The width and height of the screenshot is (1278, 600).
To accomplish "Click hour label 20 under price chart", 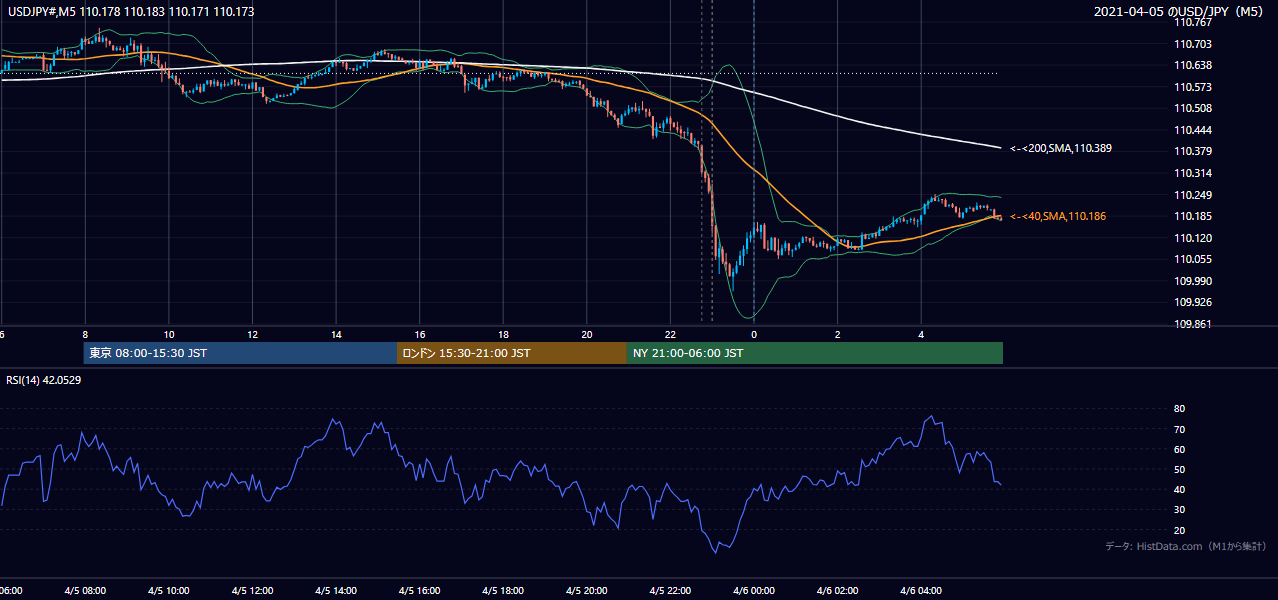I will tap(587, 334).
